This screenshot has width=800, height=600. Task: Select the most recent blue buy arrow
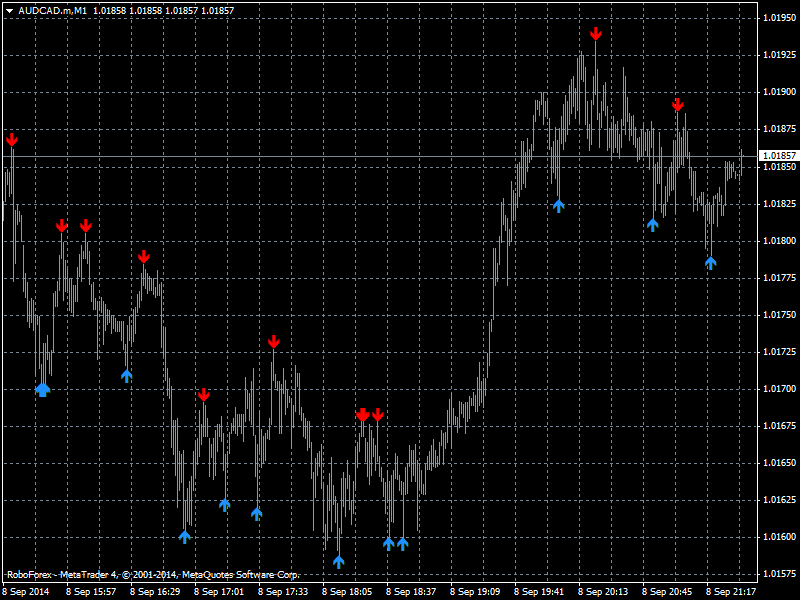(x=710, y=263)
